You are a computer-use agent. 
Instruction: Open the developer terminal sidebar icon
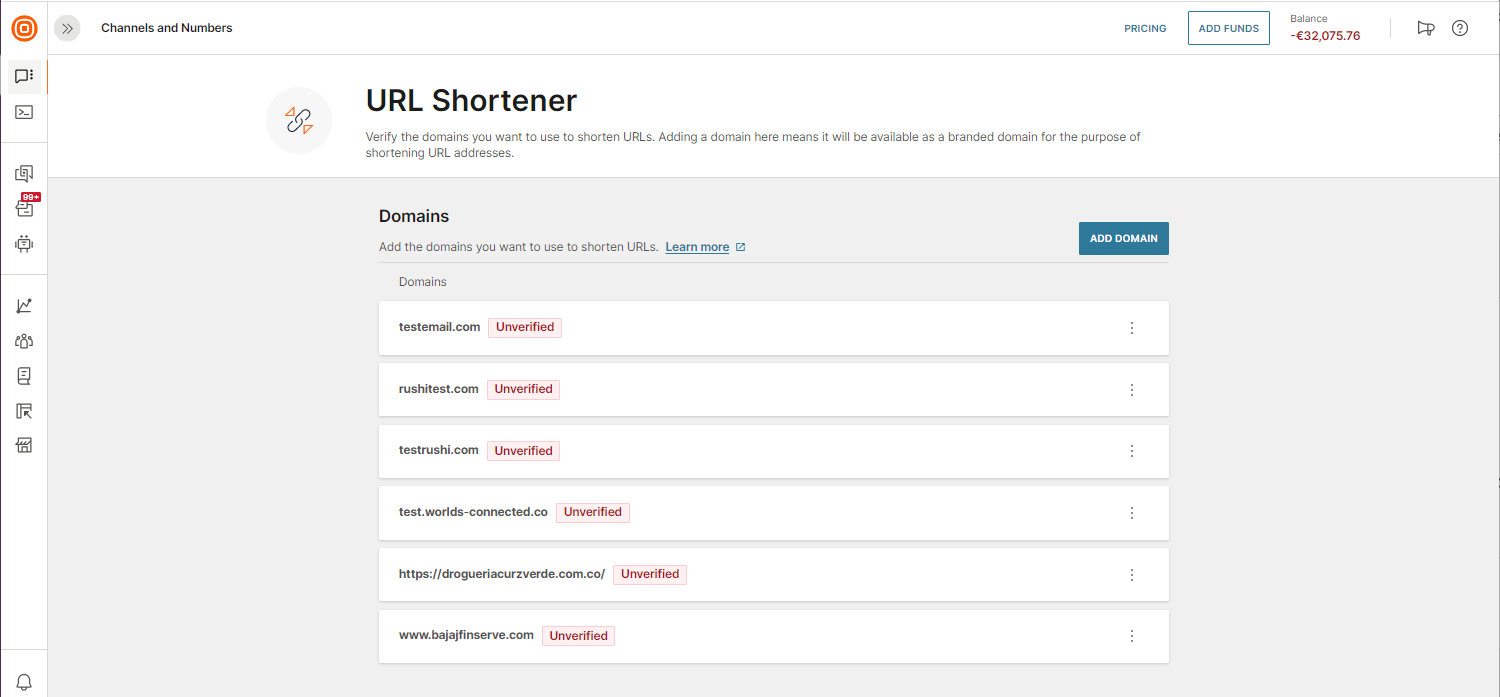(24, 112)
